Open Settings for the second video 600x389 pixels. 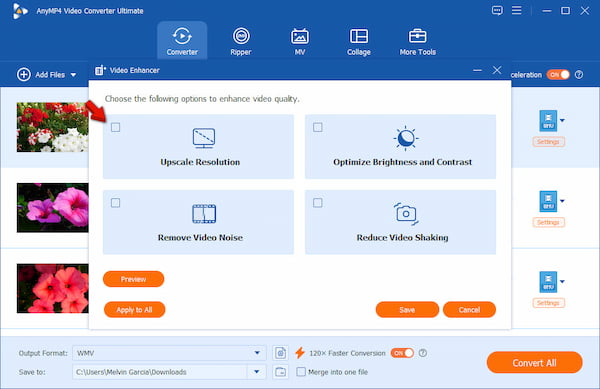548,223
